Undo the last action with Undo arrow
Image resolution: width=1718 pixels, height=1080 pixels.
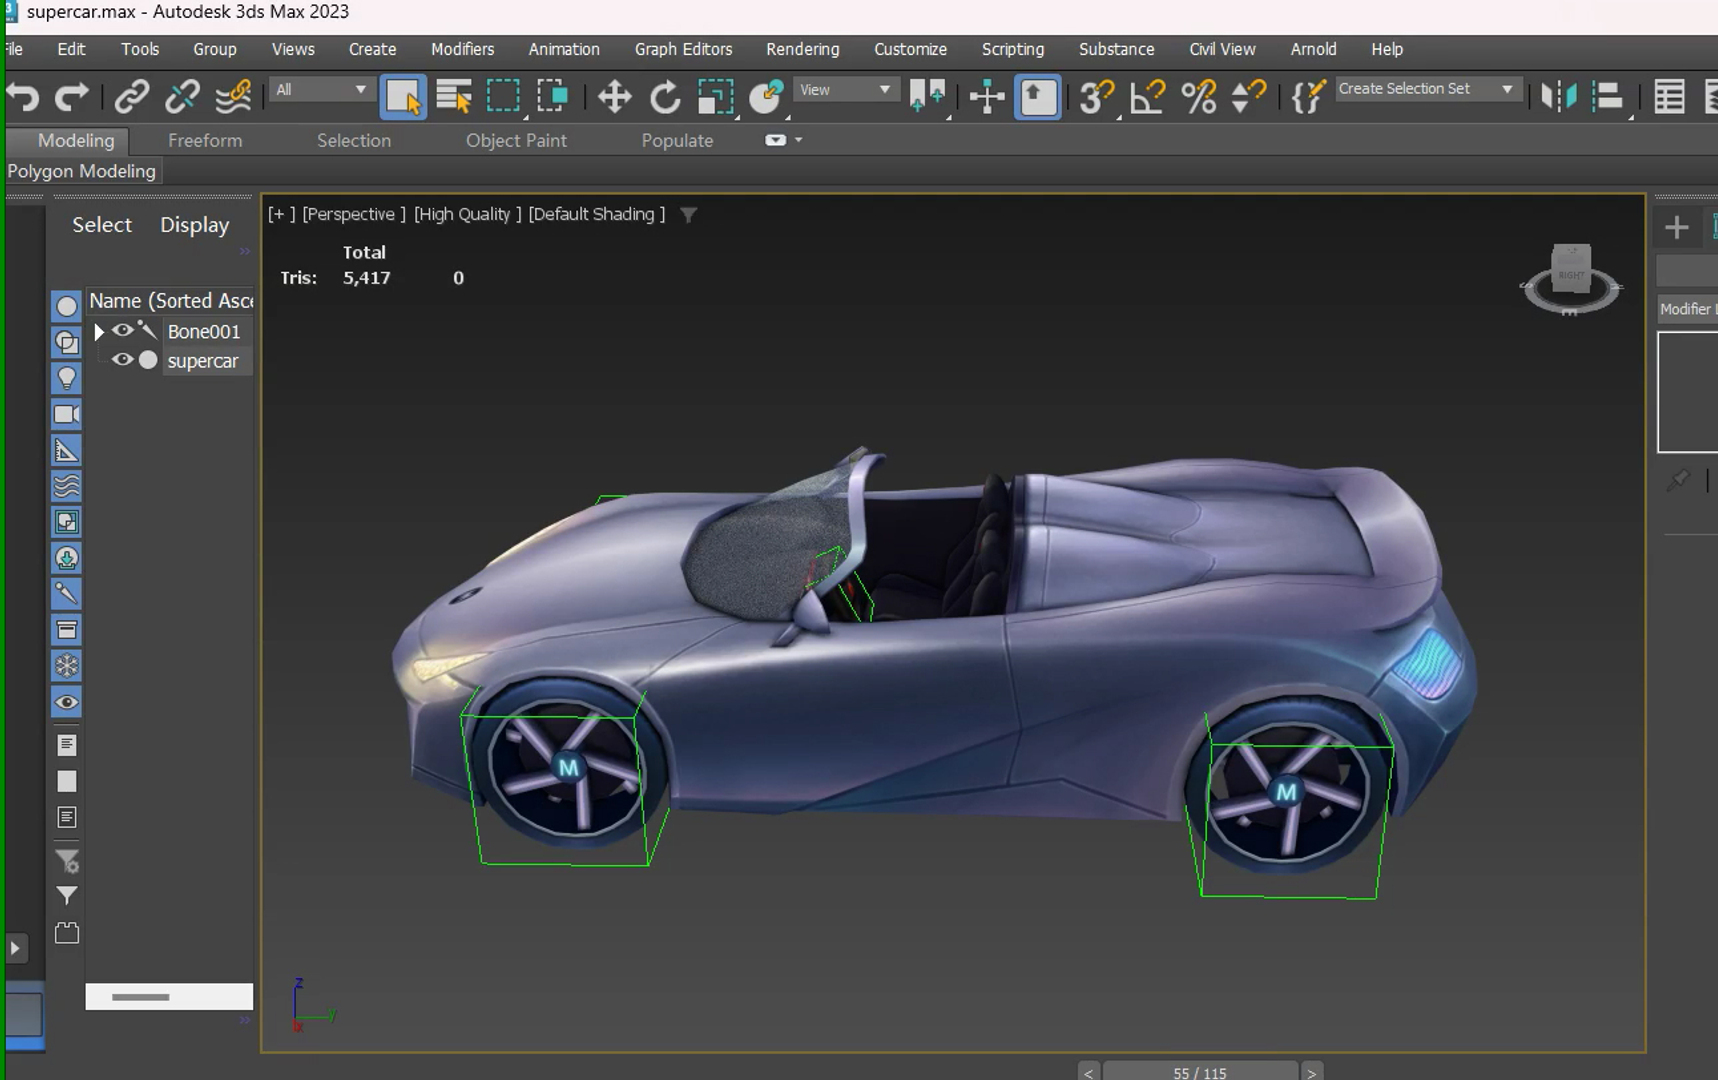[22, 97]
